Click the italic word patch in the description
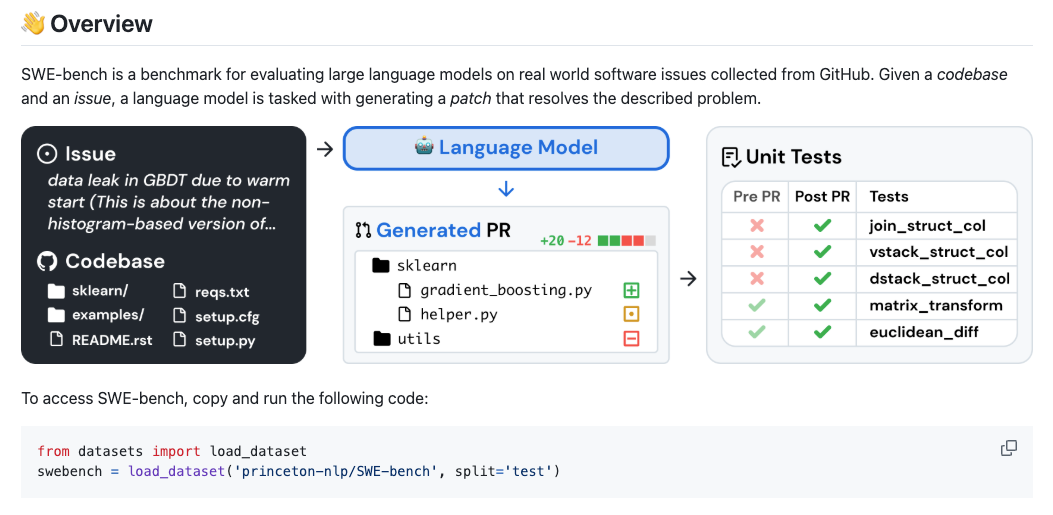The image size is (1053, 515). click(470, 99)
